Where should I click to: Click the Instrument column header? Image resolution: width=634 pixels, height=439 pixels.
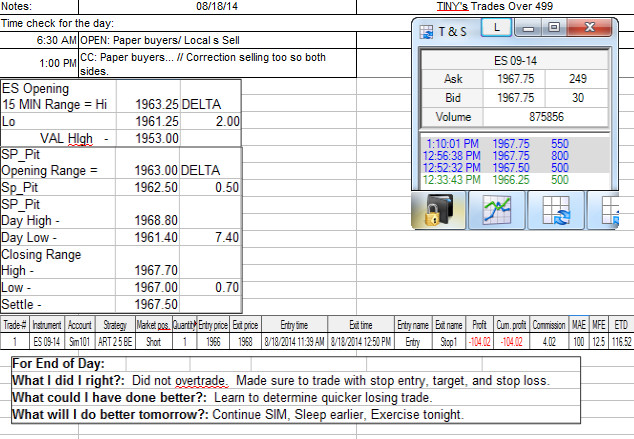click(47, 325)
